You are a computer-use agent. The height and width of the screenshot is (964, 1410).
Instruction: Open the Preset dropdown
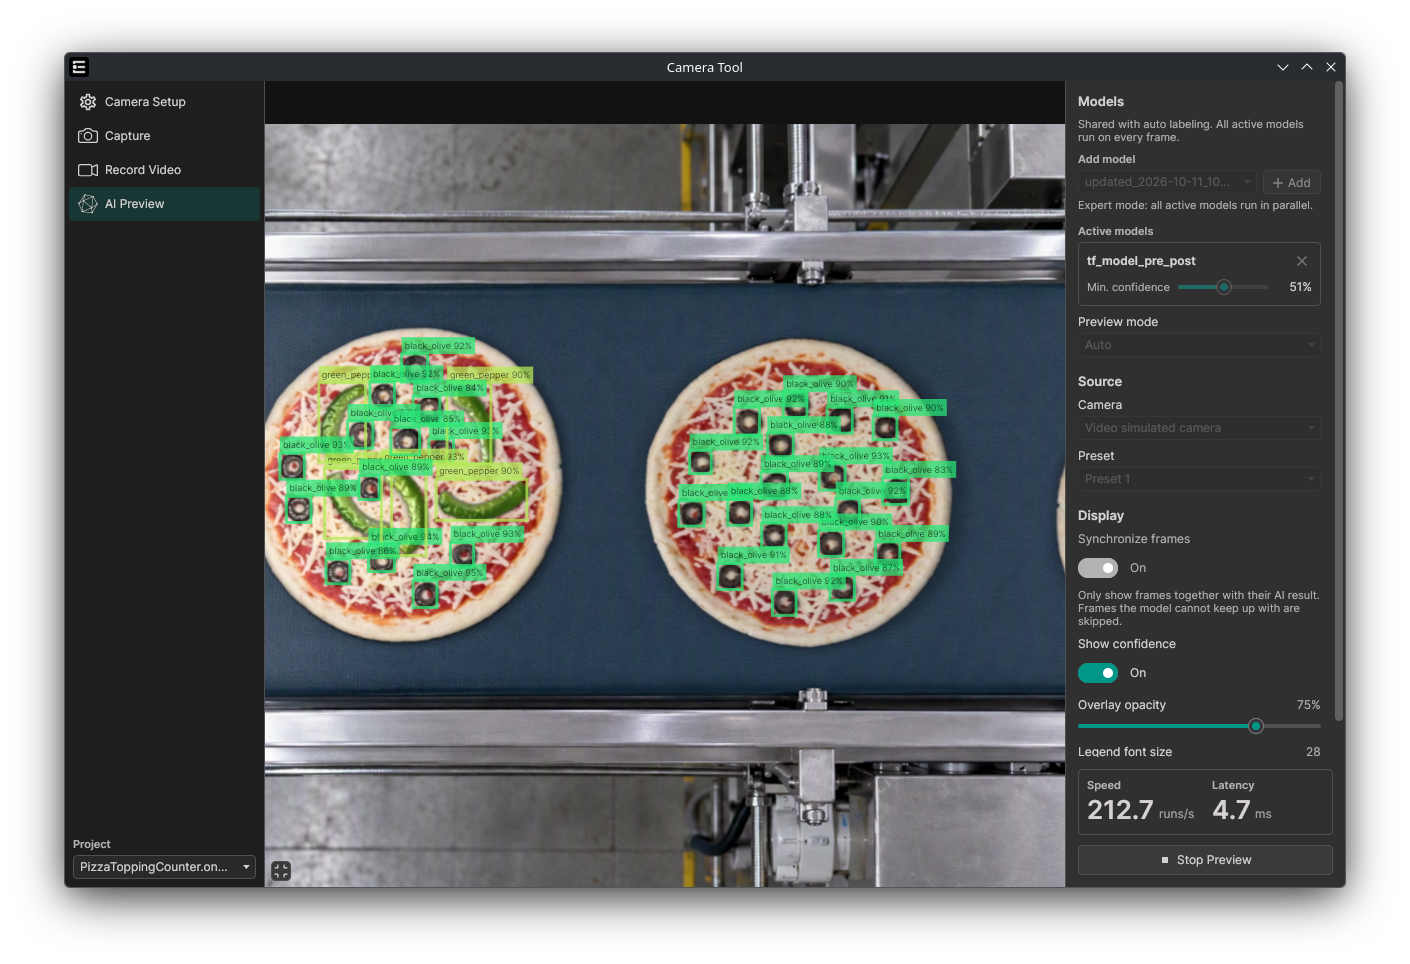tap(1199, 479)
